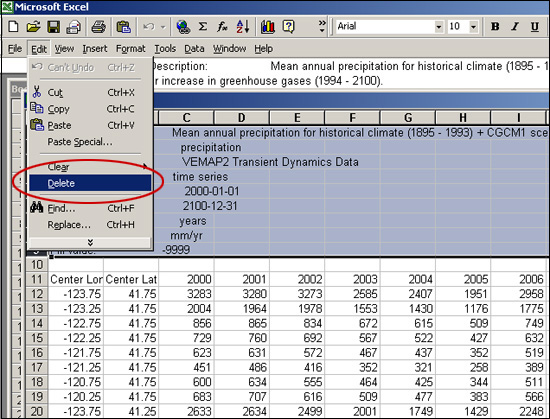Expand the Edit menu with the double chevron

coord(90,242)
